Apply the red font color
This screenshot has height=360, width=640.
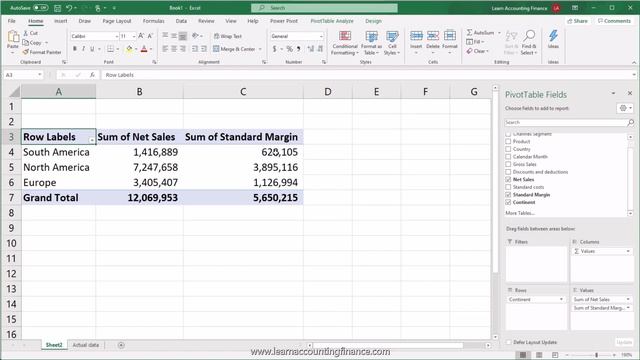[144, 49]
